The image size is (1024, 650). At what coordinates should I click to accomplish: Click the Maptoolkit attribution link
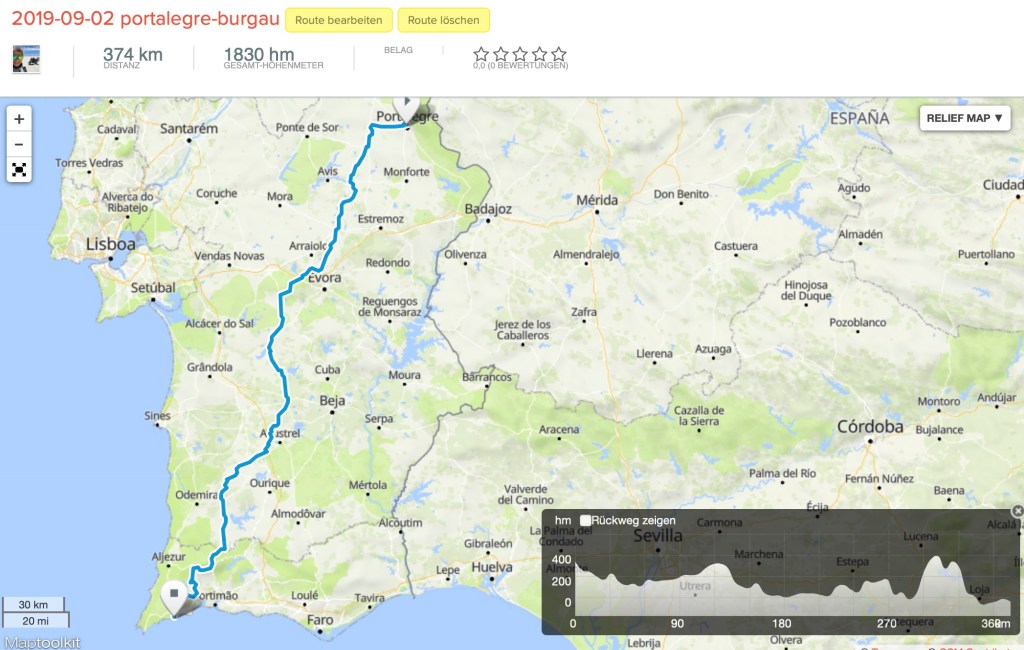coord(42,643)
